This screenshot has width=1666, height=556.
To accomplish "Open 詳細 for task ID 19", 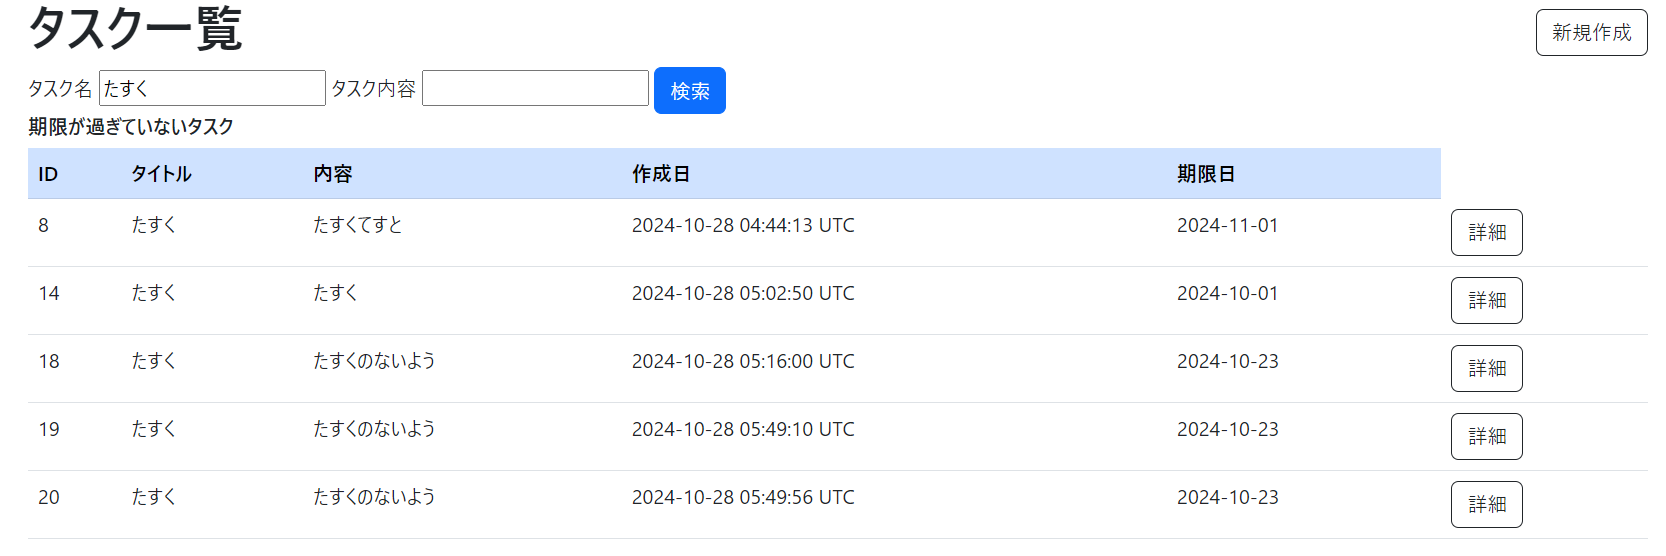I will tap(1486, 436).
